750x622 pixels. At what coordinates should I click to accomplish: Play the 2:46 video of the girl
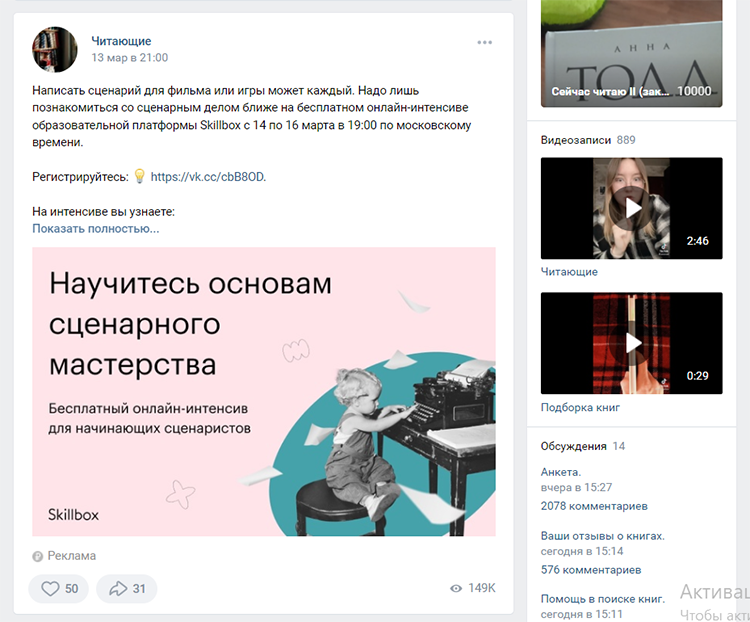tap(631, 208)
